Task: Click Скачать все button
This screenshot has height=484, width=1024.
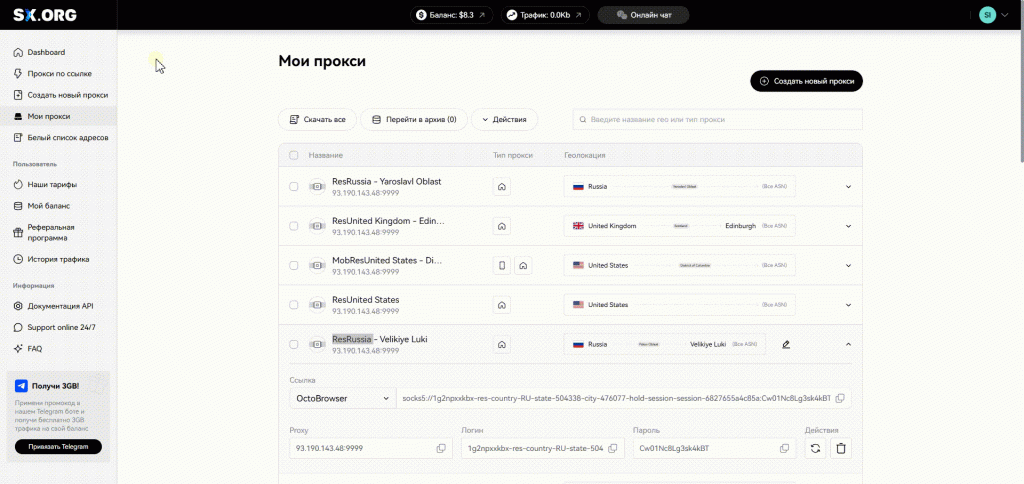Action: (x=317, y=120)
